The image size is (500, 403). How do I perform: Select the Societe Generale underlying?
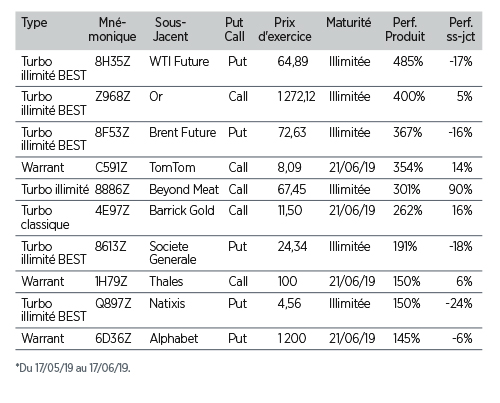click(173, 253)
